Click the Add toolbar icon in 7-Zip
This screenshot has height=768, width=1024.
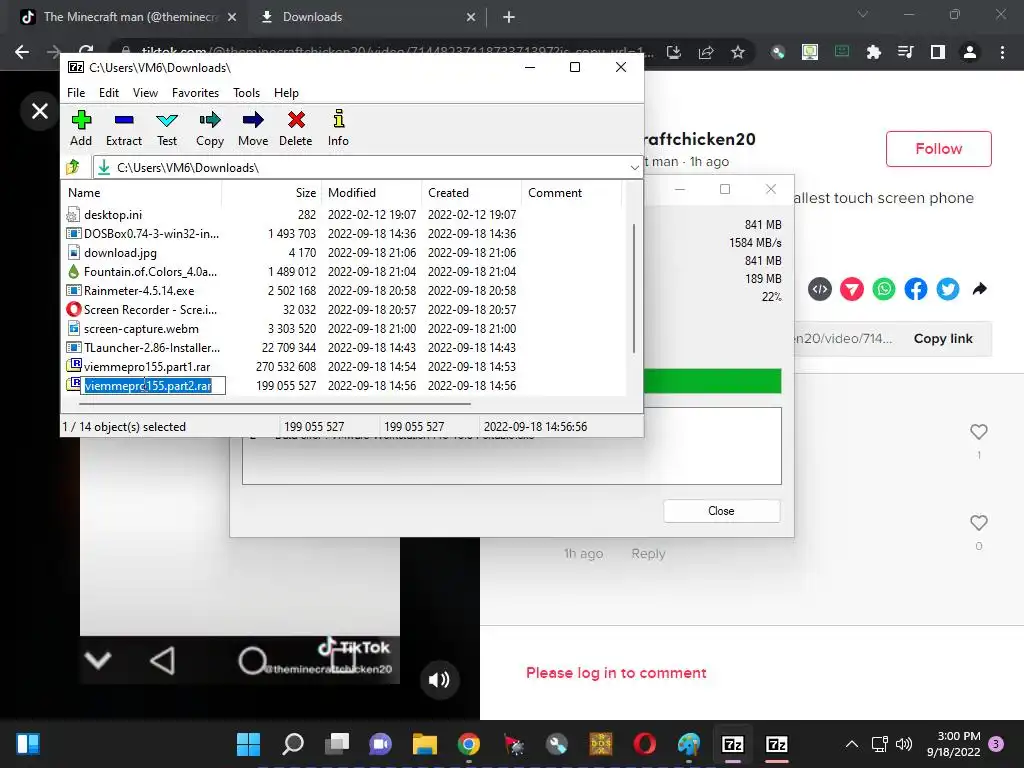(x=81, y=128)
